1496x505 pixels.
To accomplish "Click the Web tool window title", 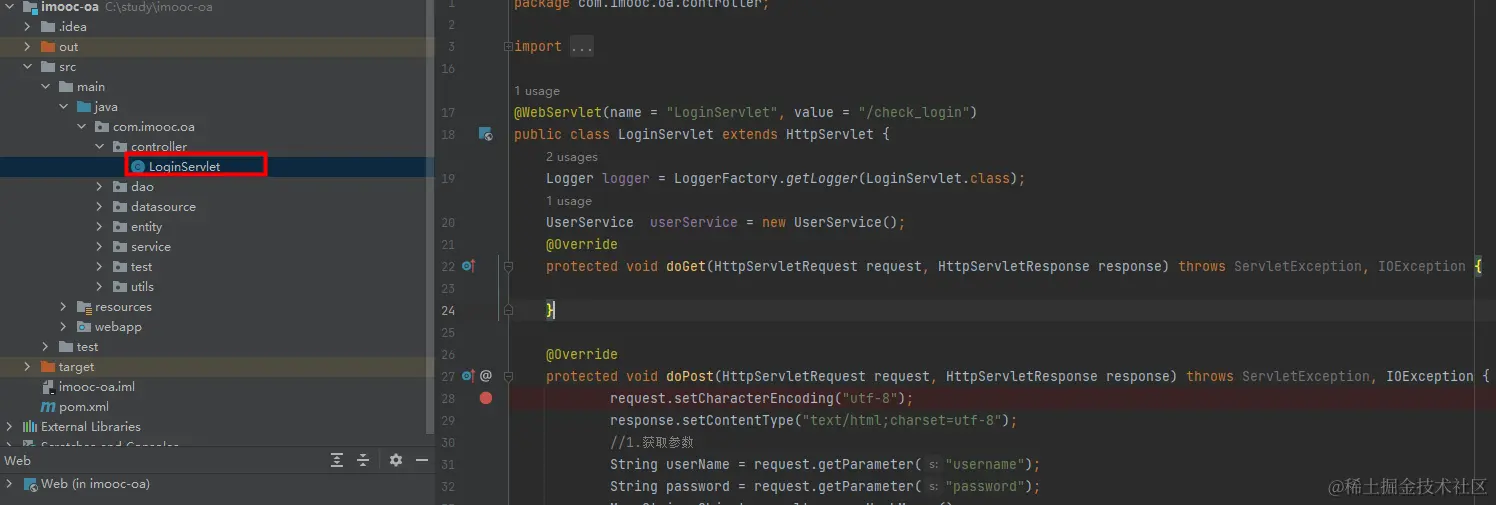I will click(18, 461).
